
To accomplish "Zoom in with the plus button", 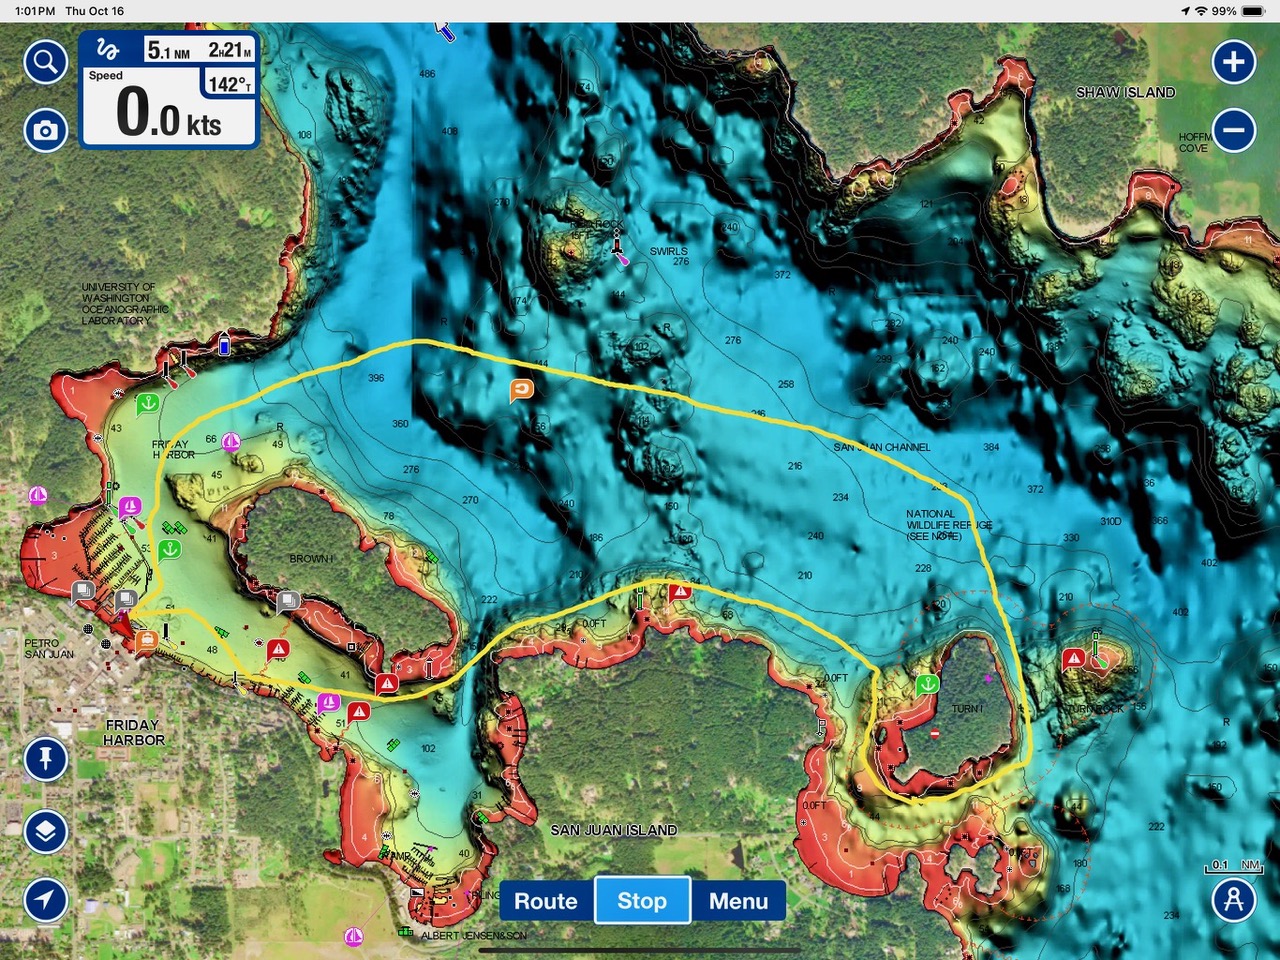I will coord(1233,63).
